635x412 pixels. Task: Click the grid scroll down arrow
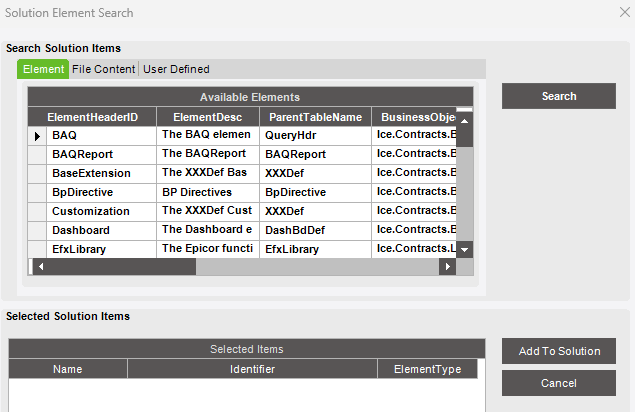464,248
